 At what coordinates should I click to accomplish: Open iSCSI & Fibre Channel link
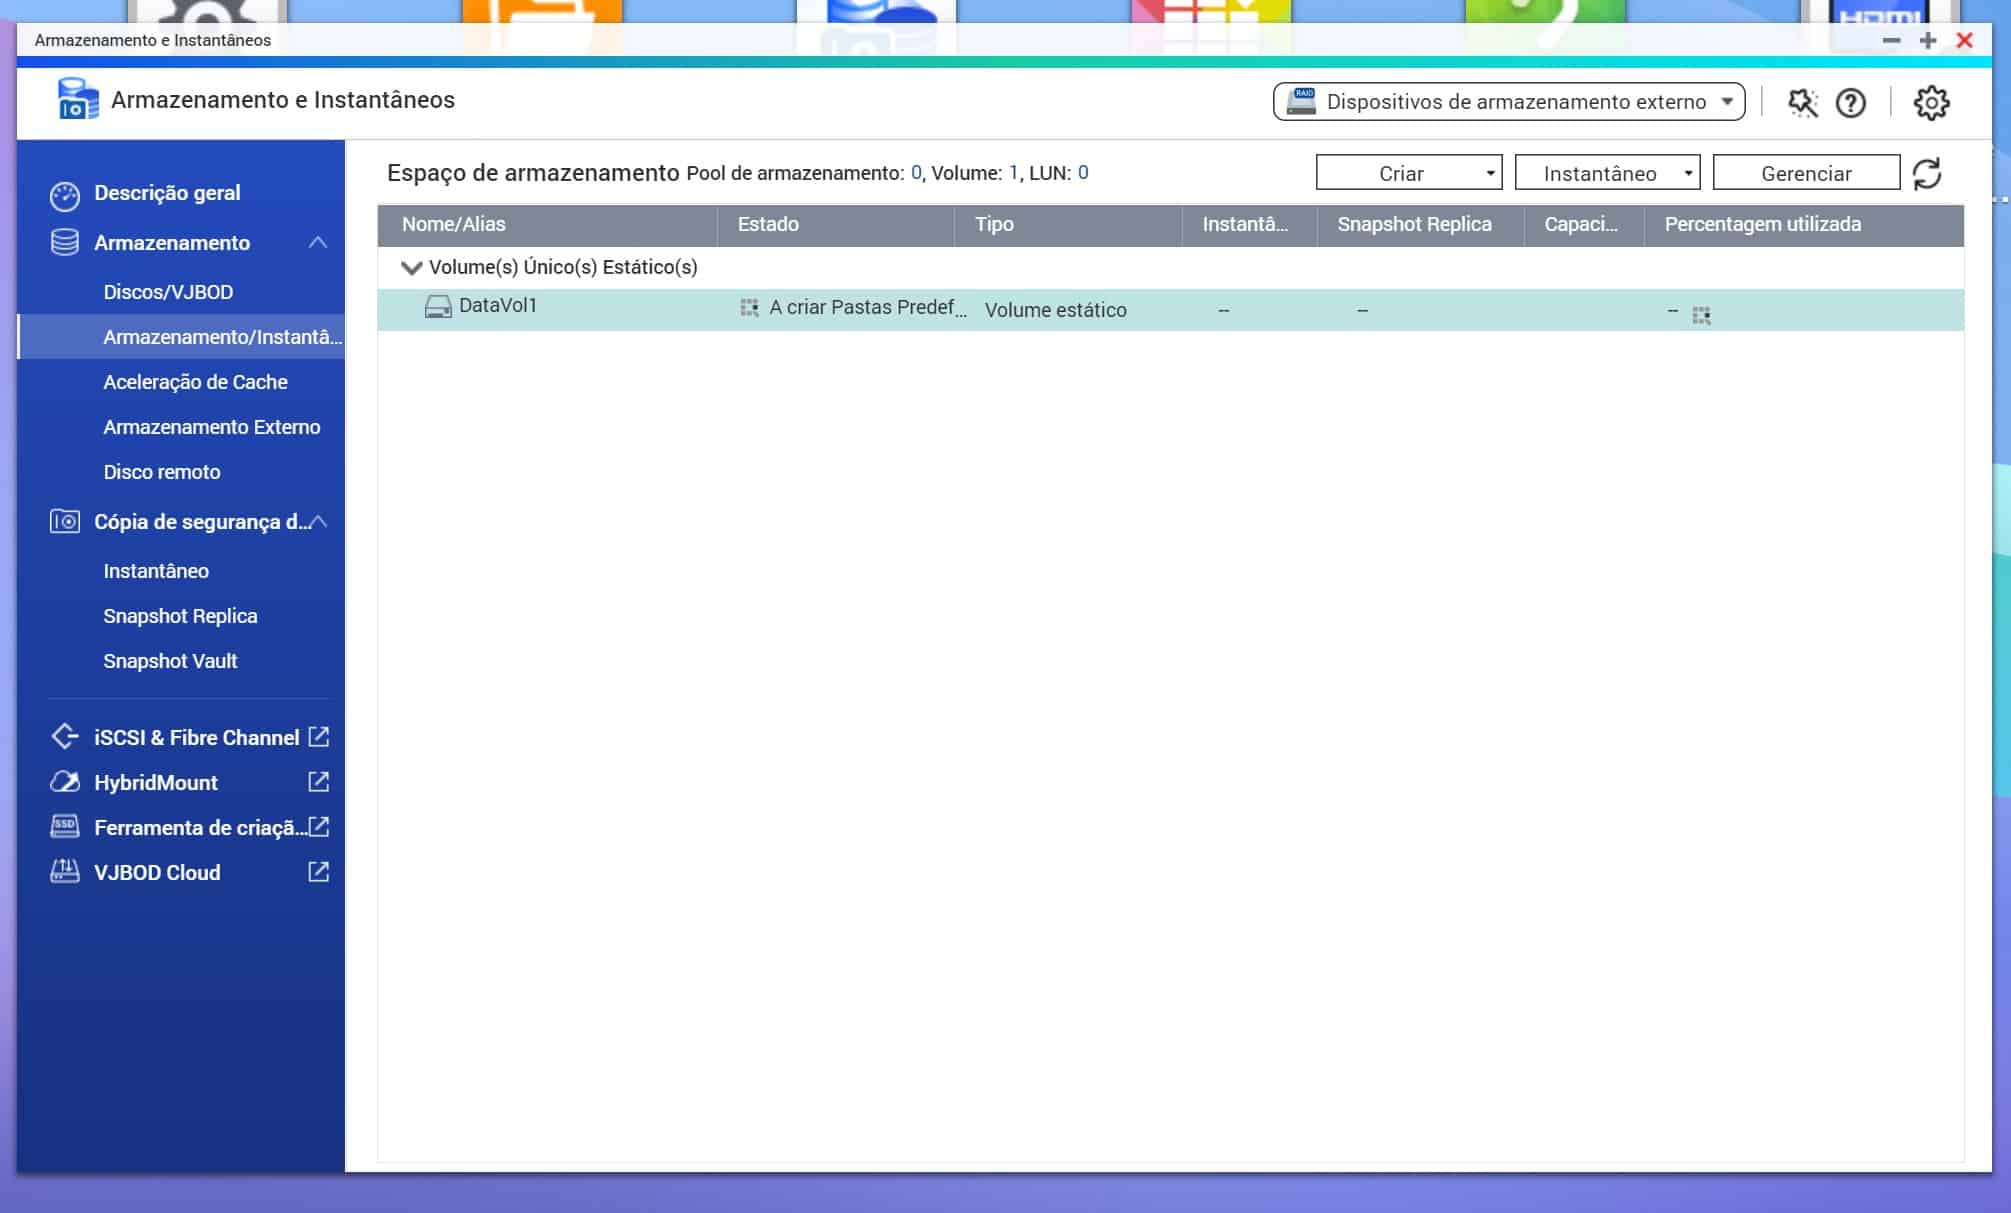[x=196, y=738]
